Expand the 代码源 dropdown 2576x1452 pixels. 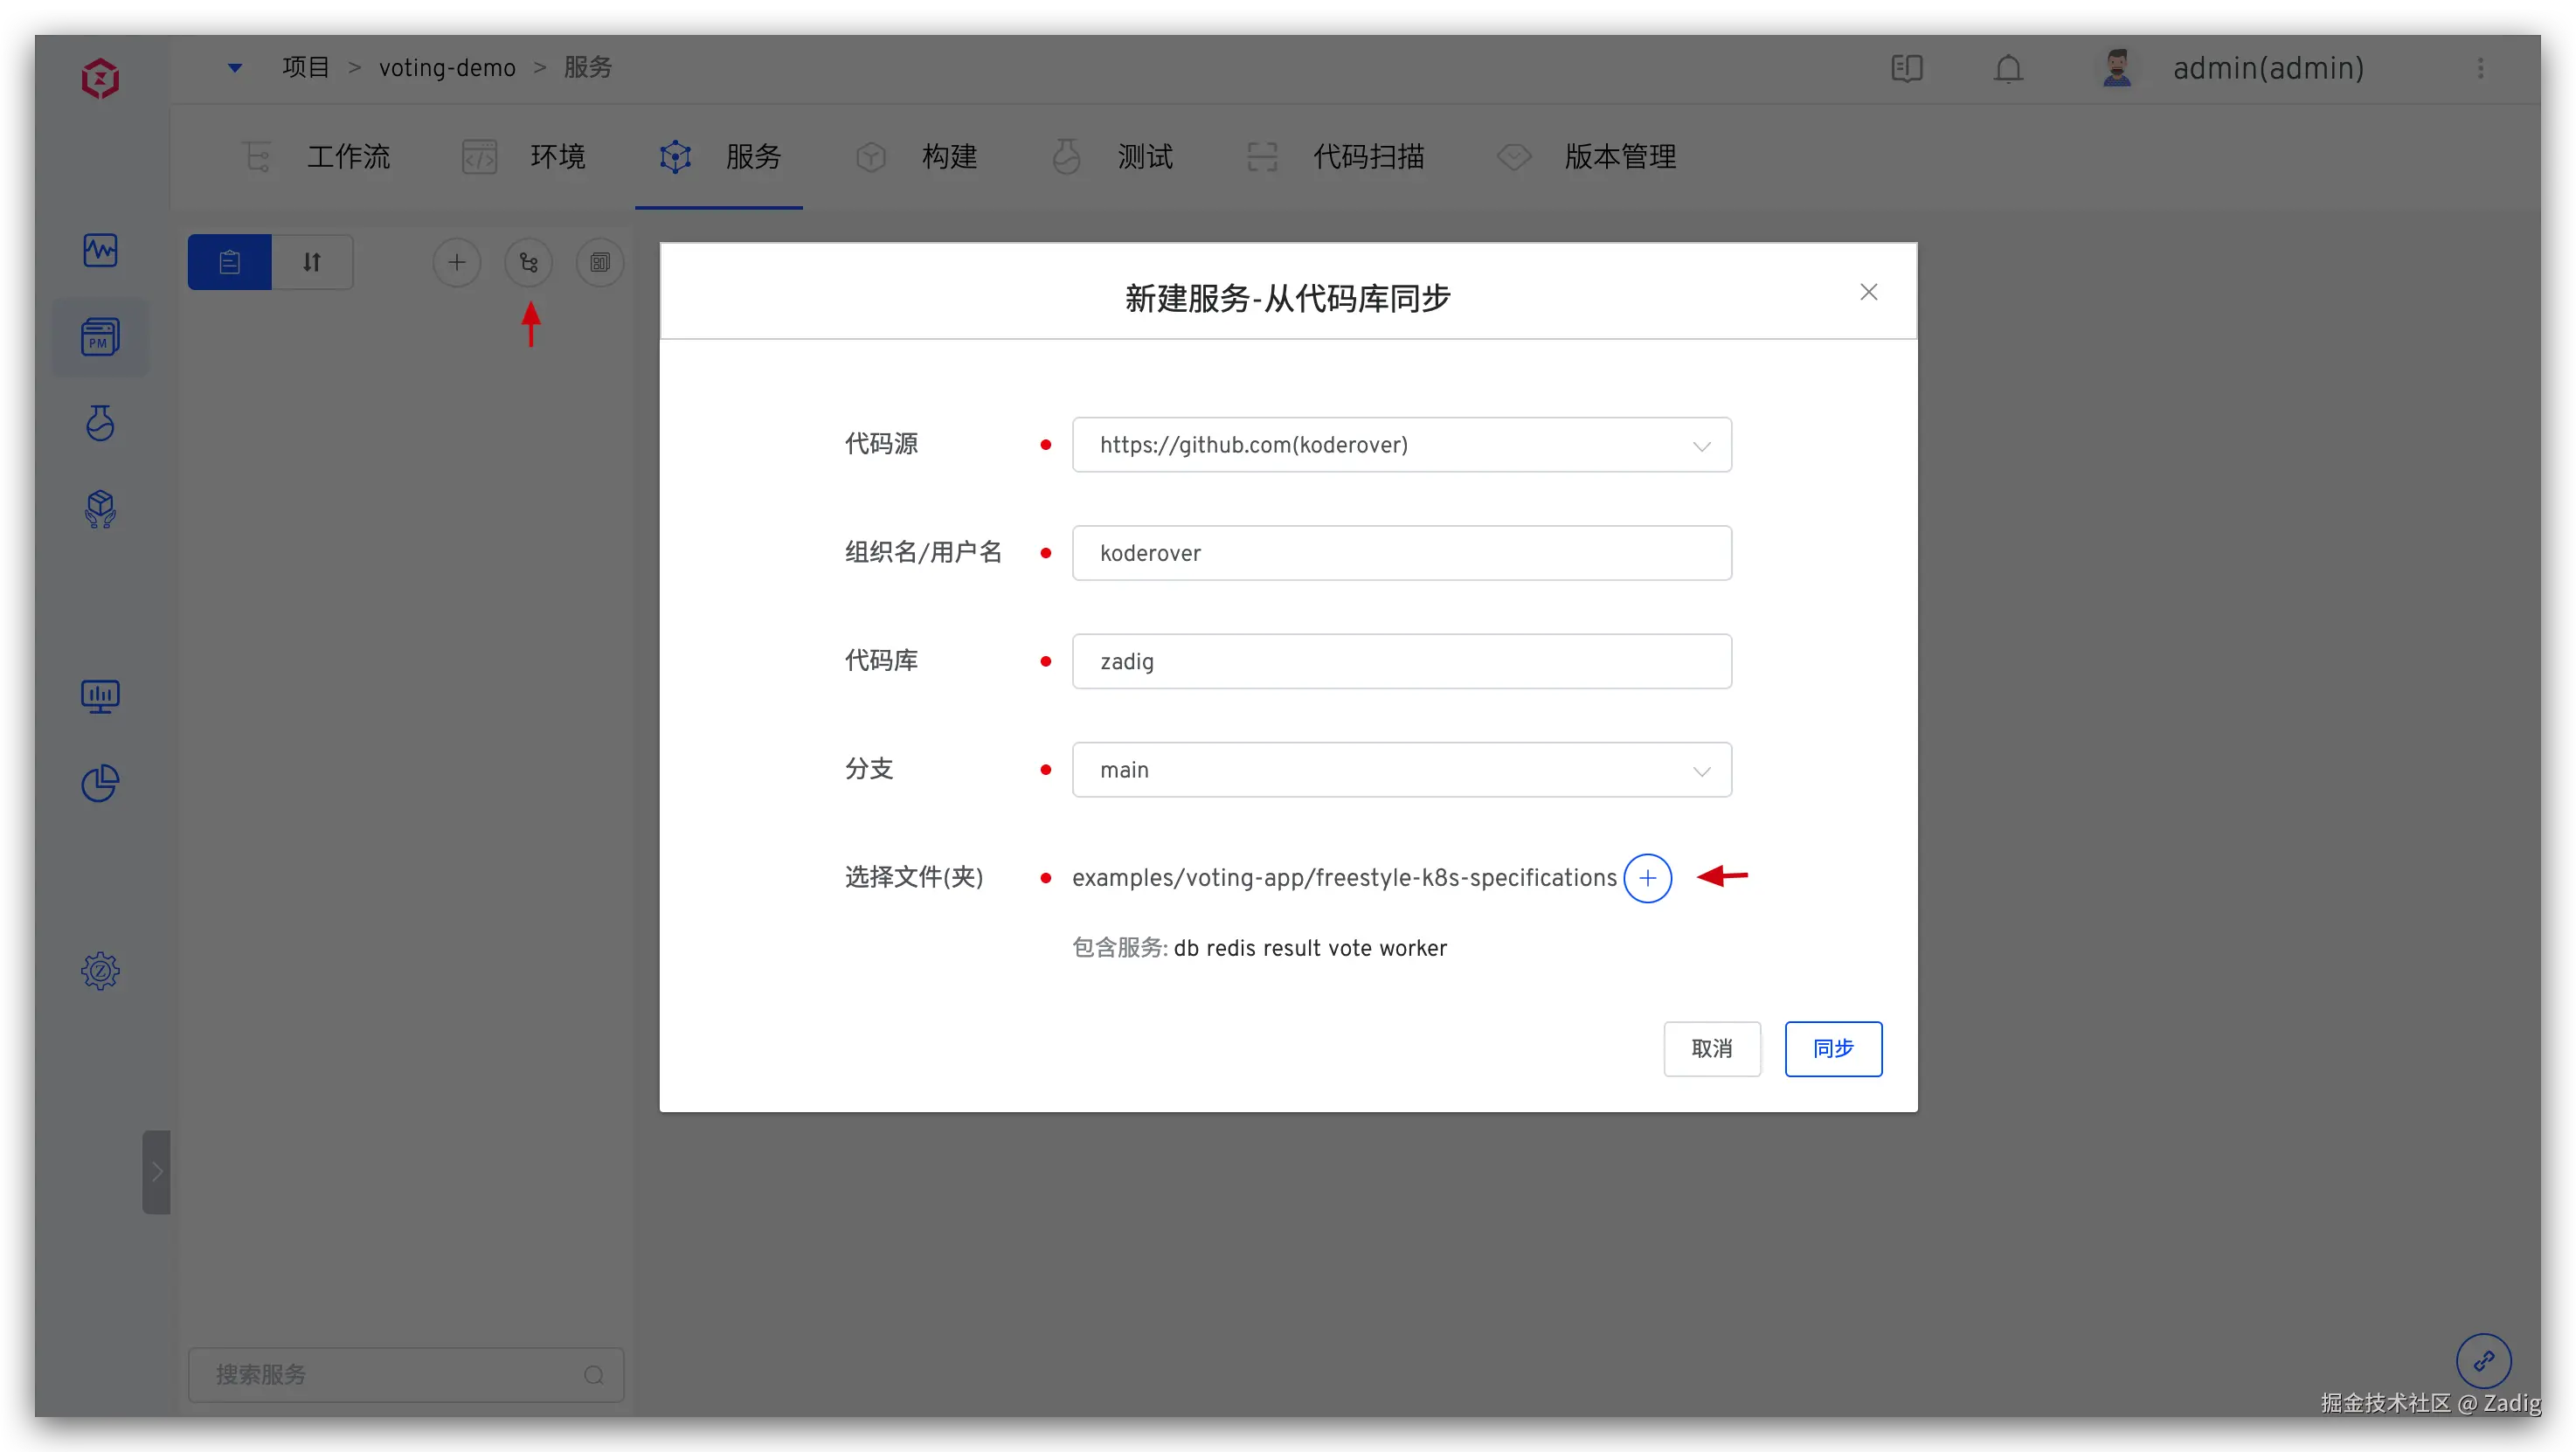point(1401,445)
